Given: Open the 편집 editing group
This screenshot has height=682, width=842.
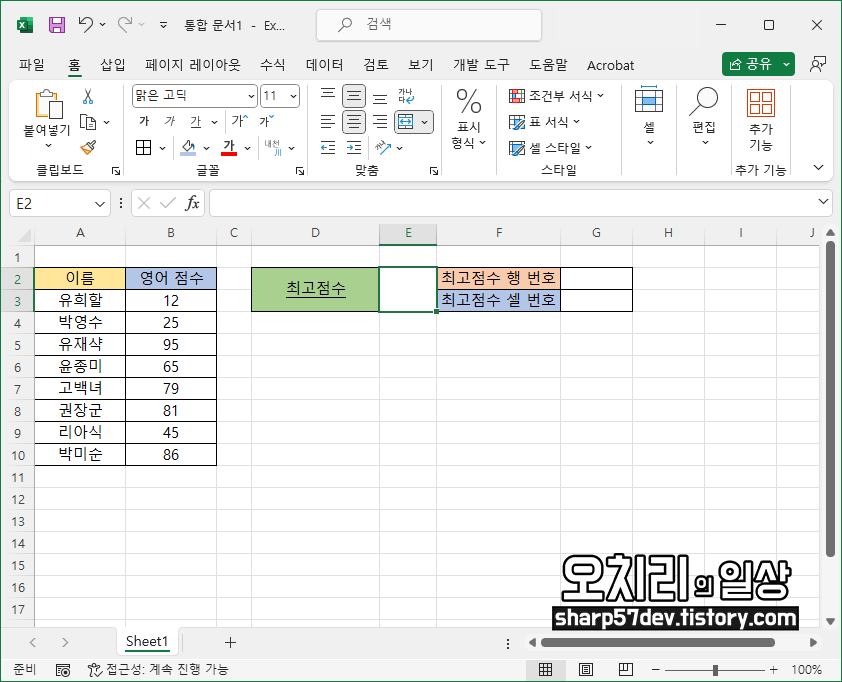Looking at the screenshot, I should [x=704, y=116].
